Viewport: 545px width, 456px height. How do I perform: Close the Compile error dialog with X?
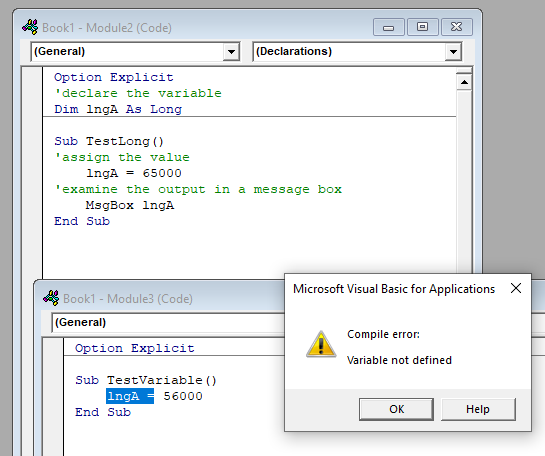click(516, 288)
